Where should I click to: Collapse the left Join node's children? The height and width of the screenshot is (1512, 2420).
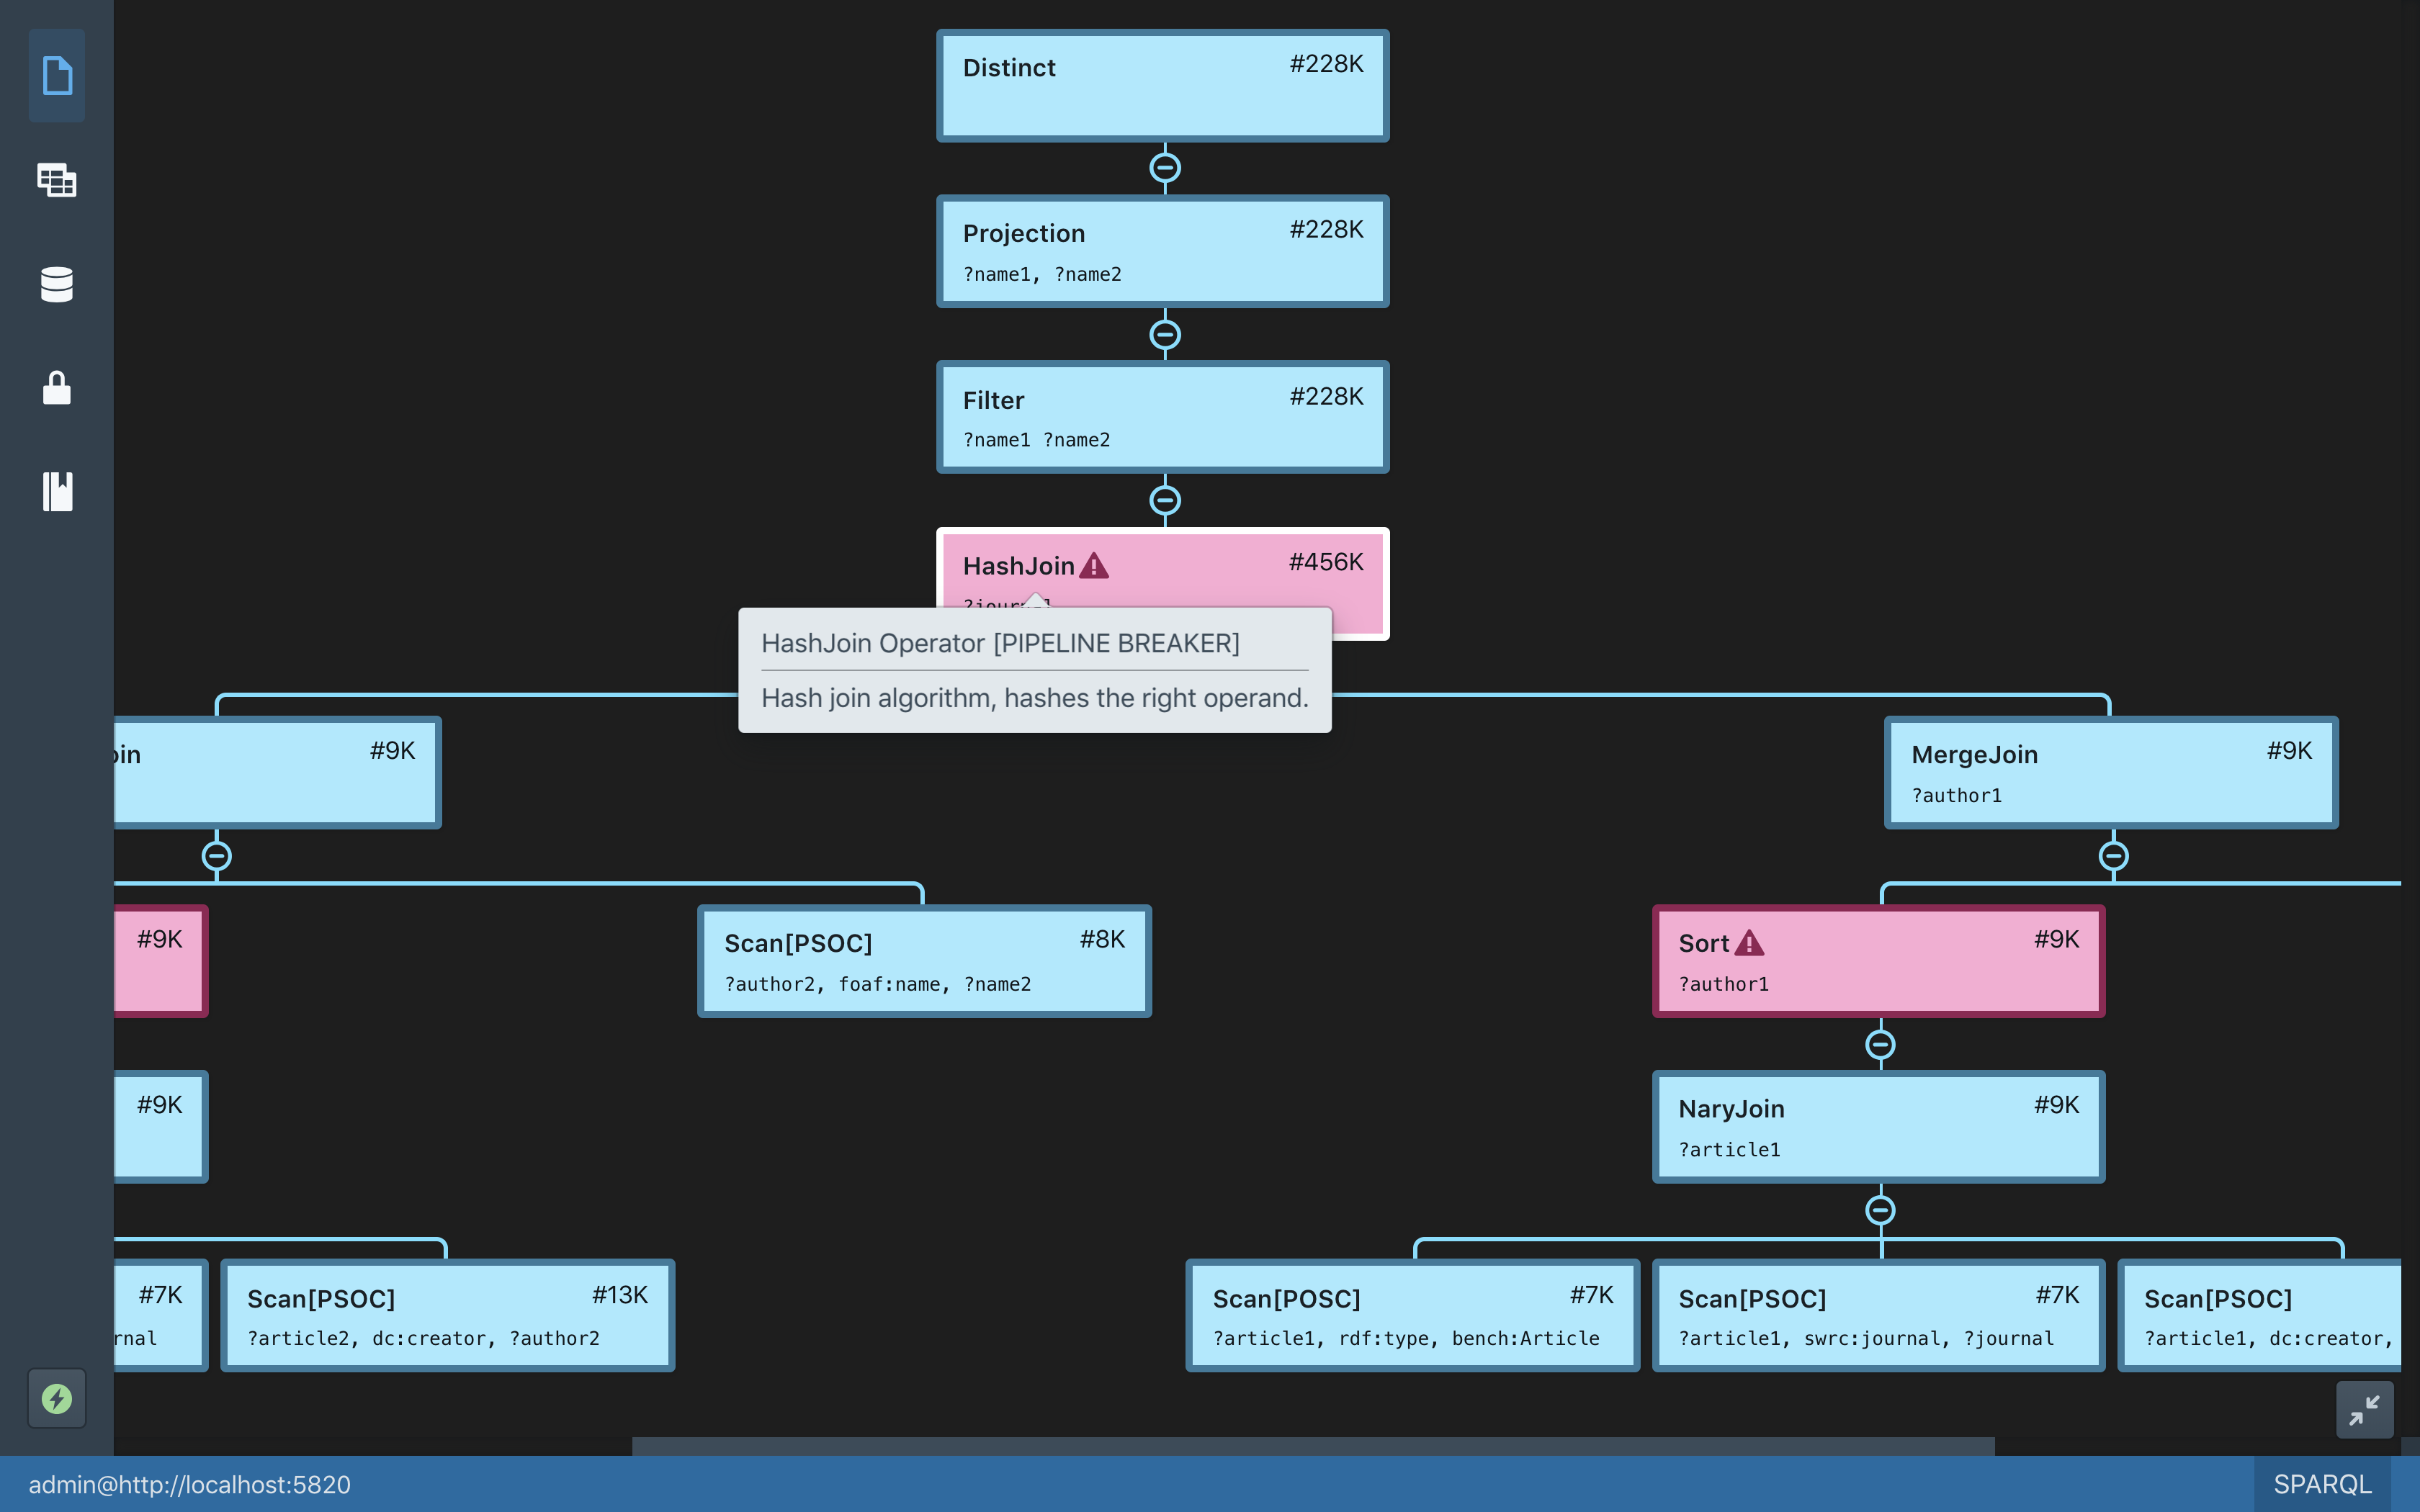tap(218, 855)
